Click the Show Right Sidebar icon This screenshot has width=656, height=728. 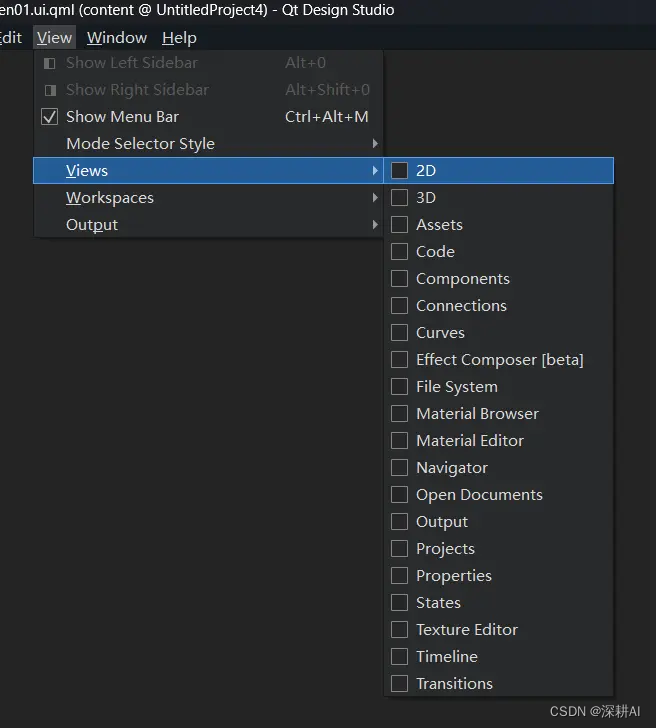50,90
